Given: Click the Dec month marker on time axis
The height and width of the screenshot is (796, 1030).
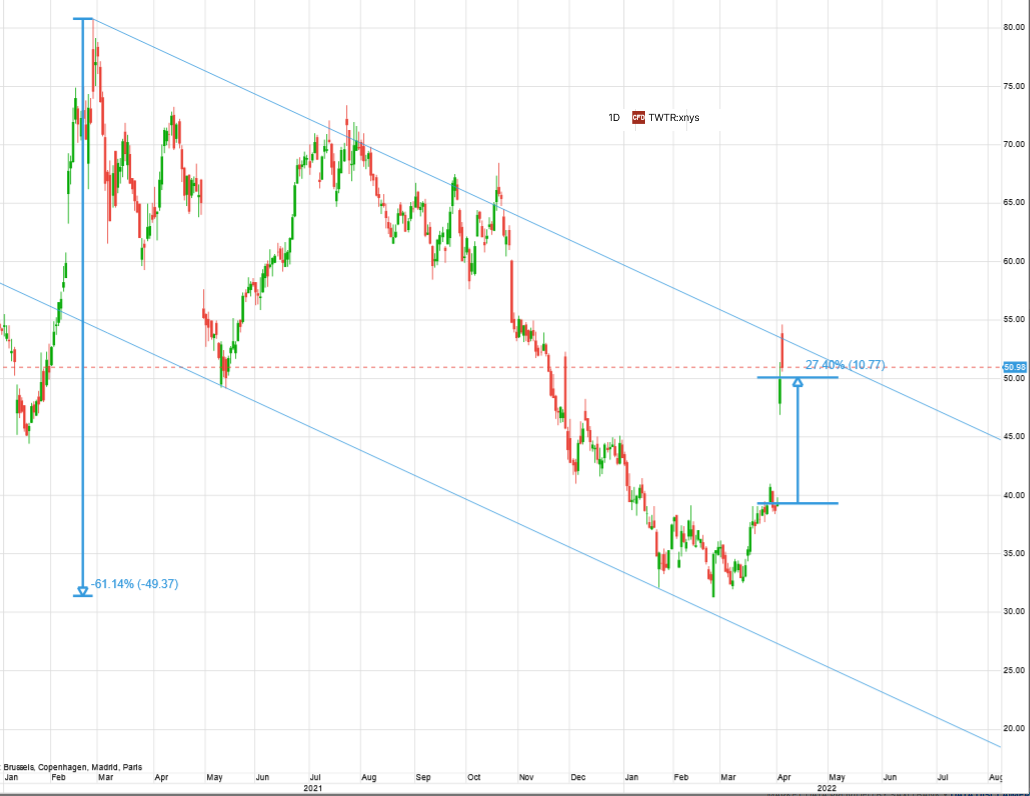Looking at the screenshot, I should pyautogui.click(x=577, y=776).
